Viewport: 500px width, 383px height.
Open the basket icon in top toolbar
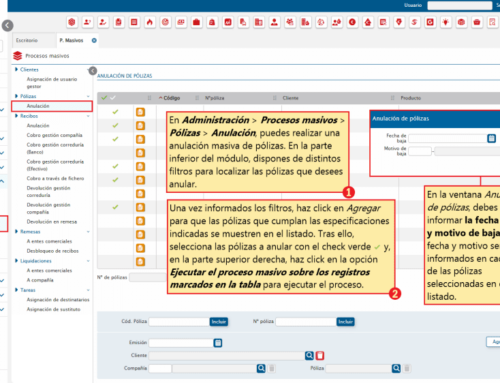pyautogui.click(x=477, y=22)
